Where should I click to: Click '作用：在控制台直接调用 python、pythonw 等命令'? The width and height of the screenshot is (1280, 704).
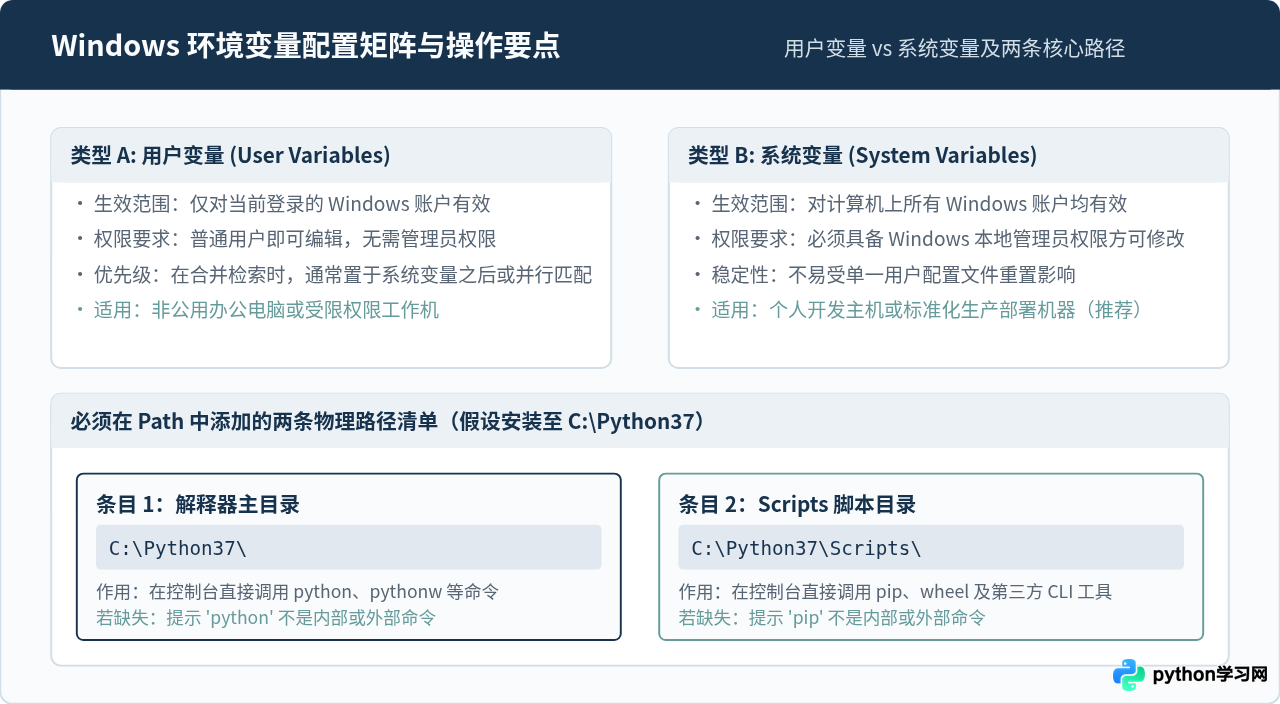click(x=297, y=592)
